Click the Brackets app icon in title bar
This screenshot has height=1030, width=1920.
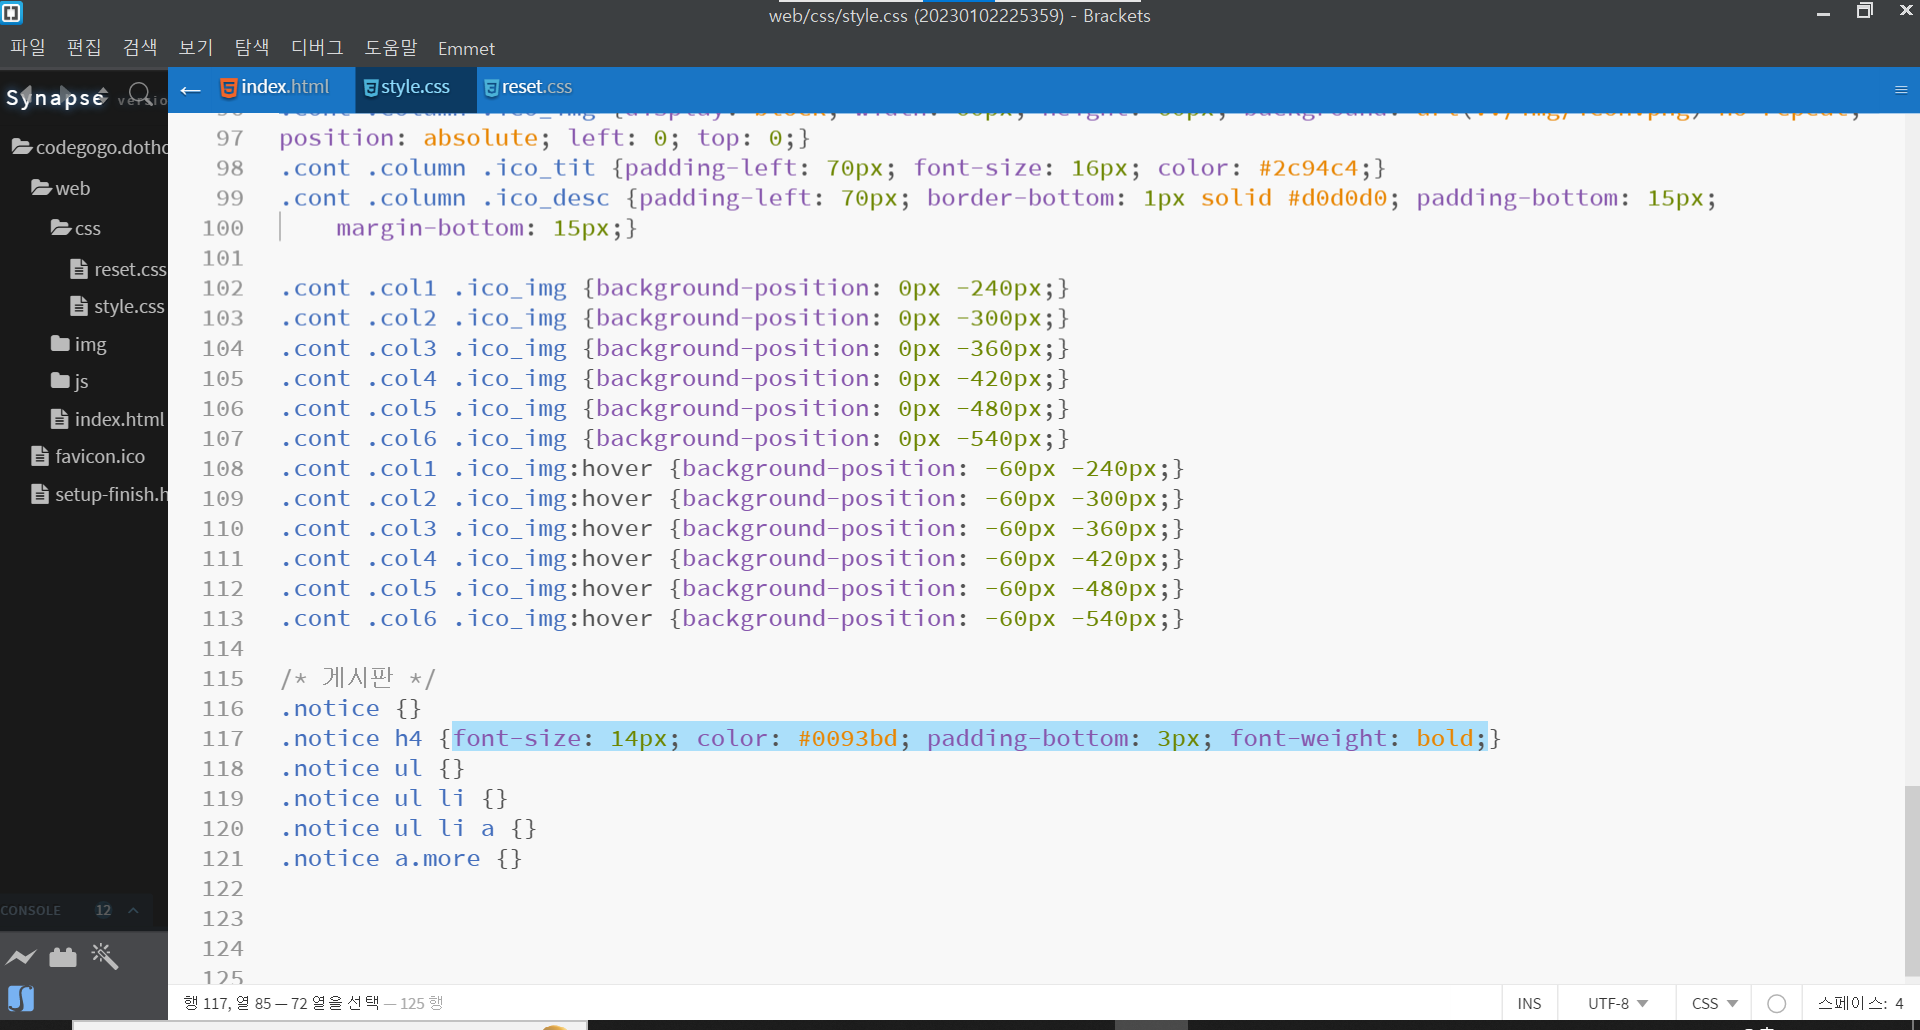12,13
